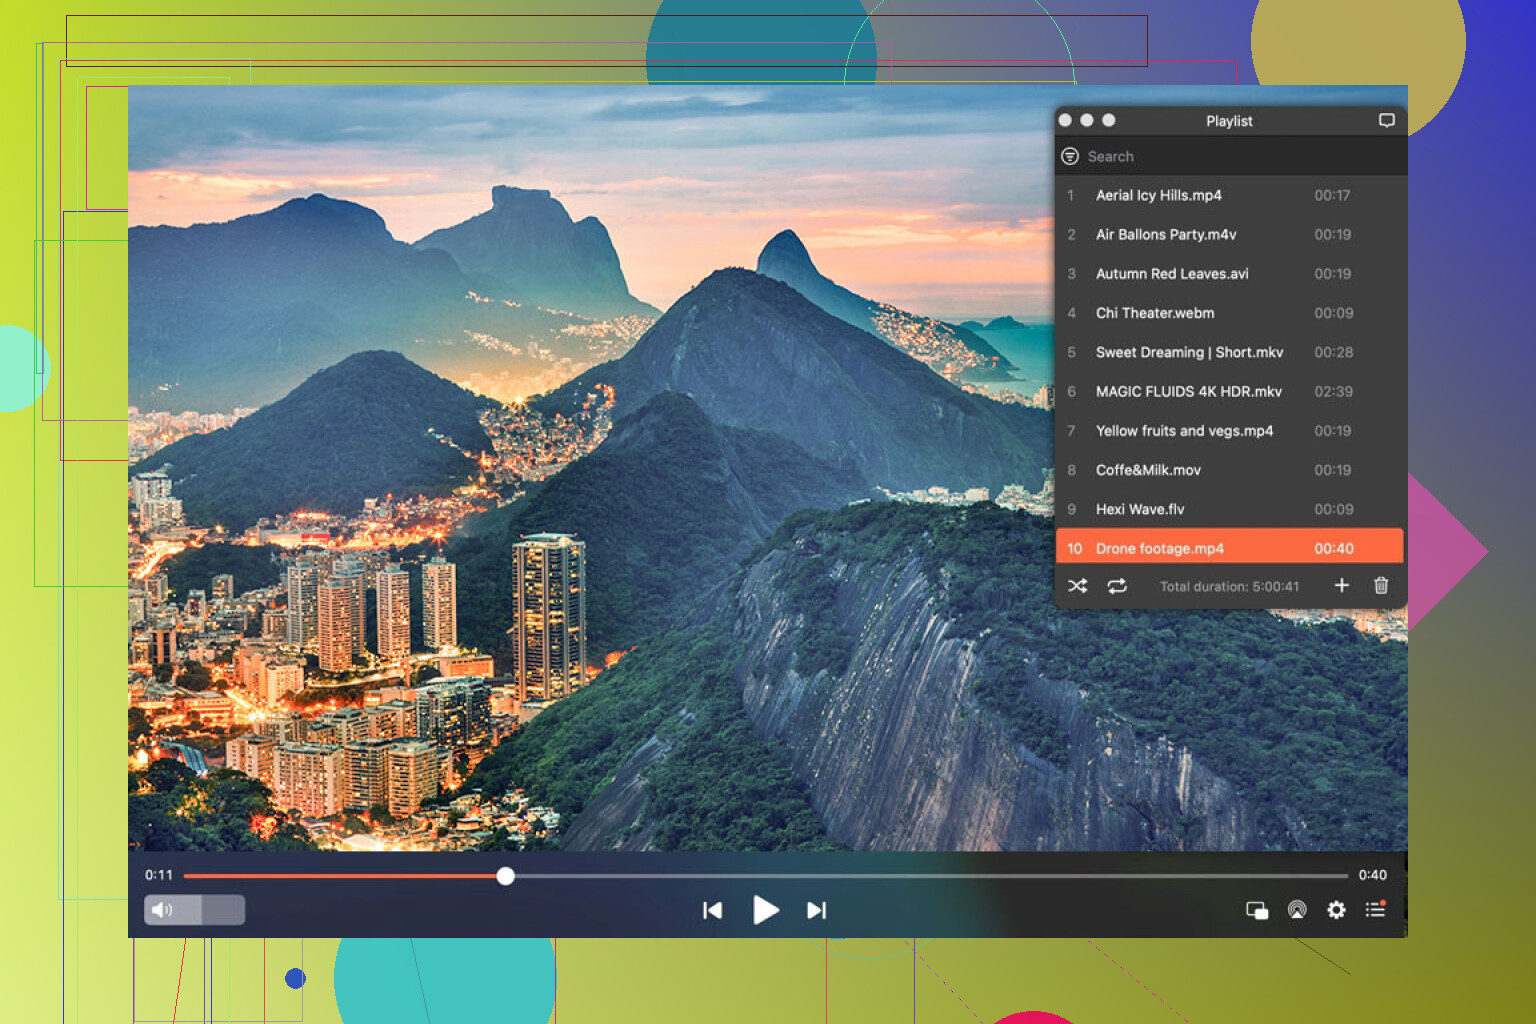The image size is (1536, 1024).
Task: Toggle repeat mode in playlist
Action: point(1117,586)
